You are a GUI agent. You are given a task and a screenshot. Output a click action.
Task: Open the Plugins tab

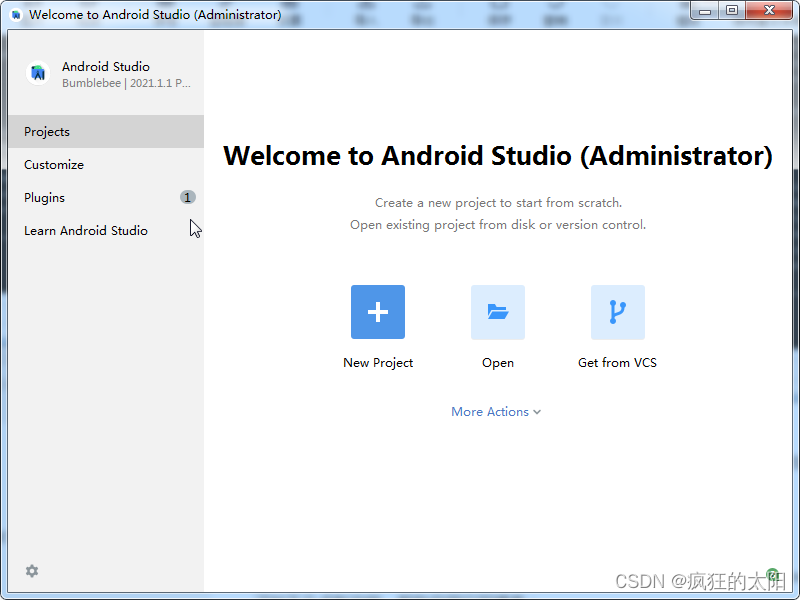tap(106, 197)
